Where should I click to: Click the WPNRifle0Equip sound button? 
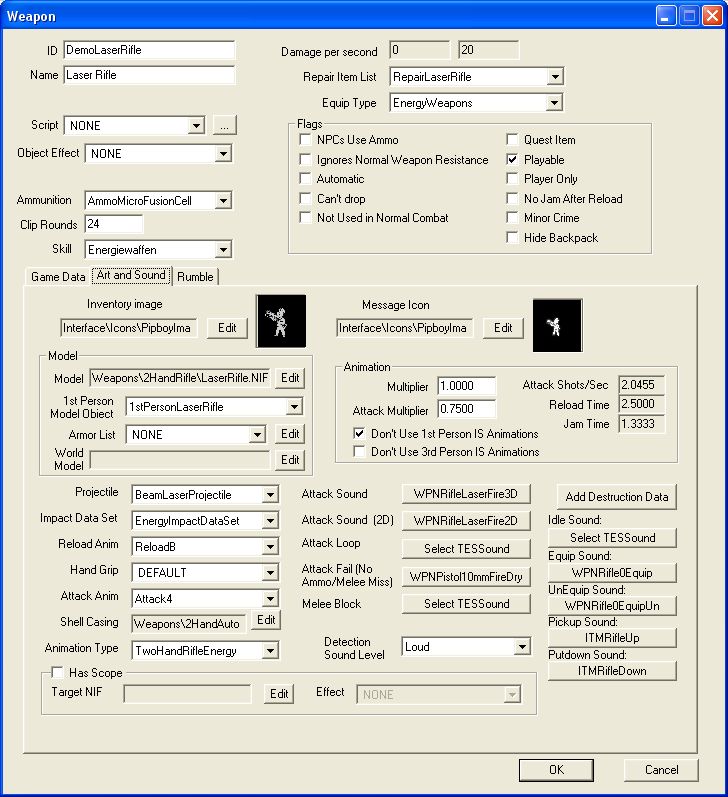[x=612, y=573]
